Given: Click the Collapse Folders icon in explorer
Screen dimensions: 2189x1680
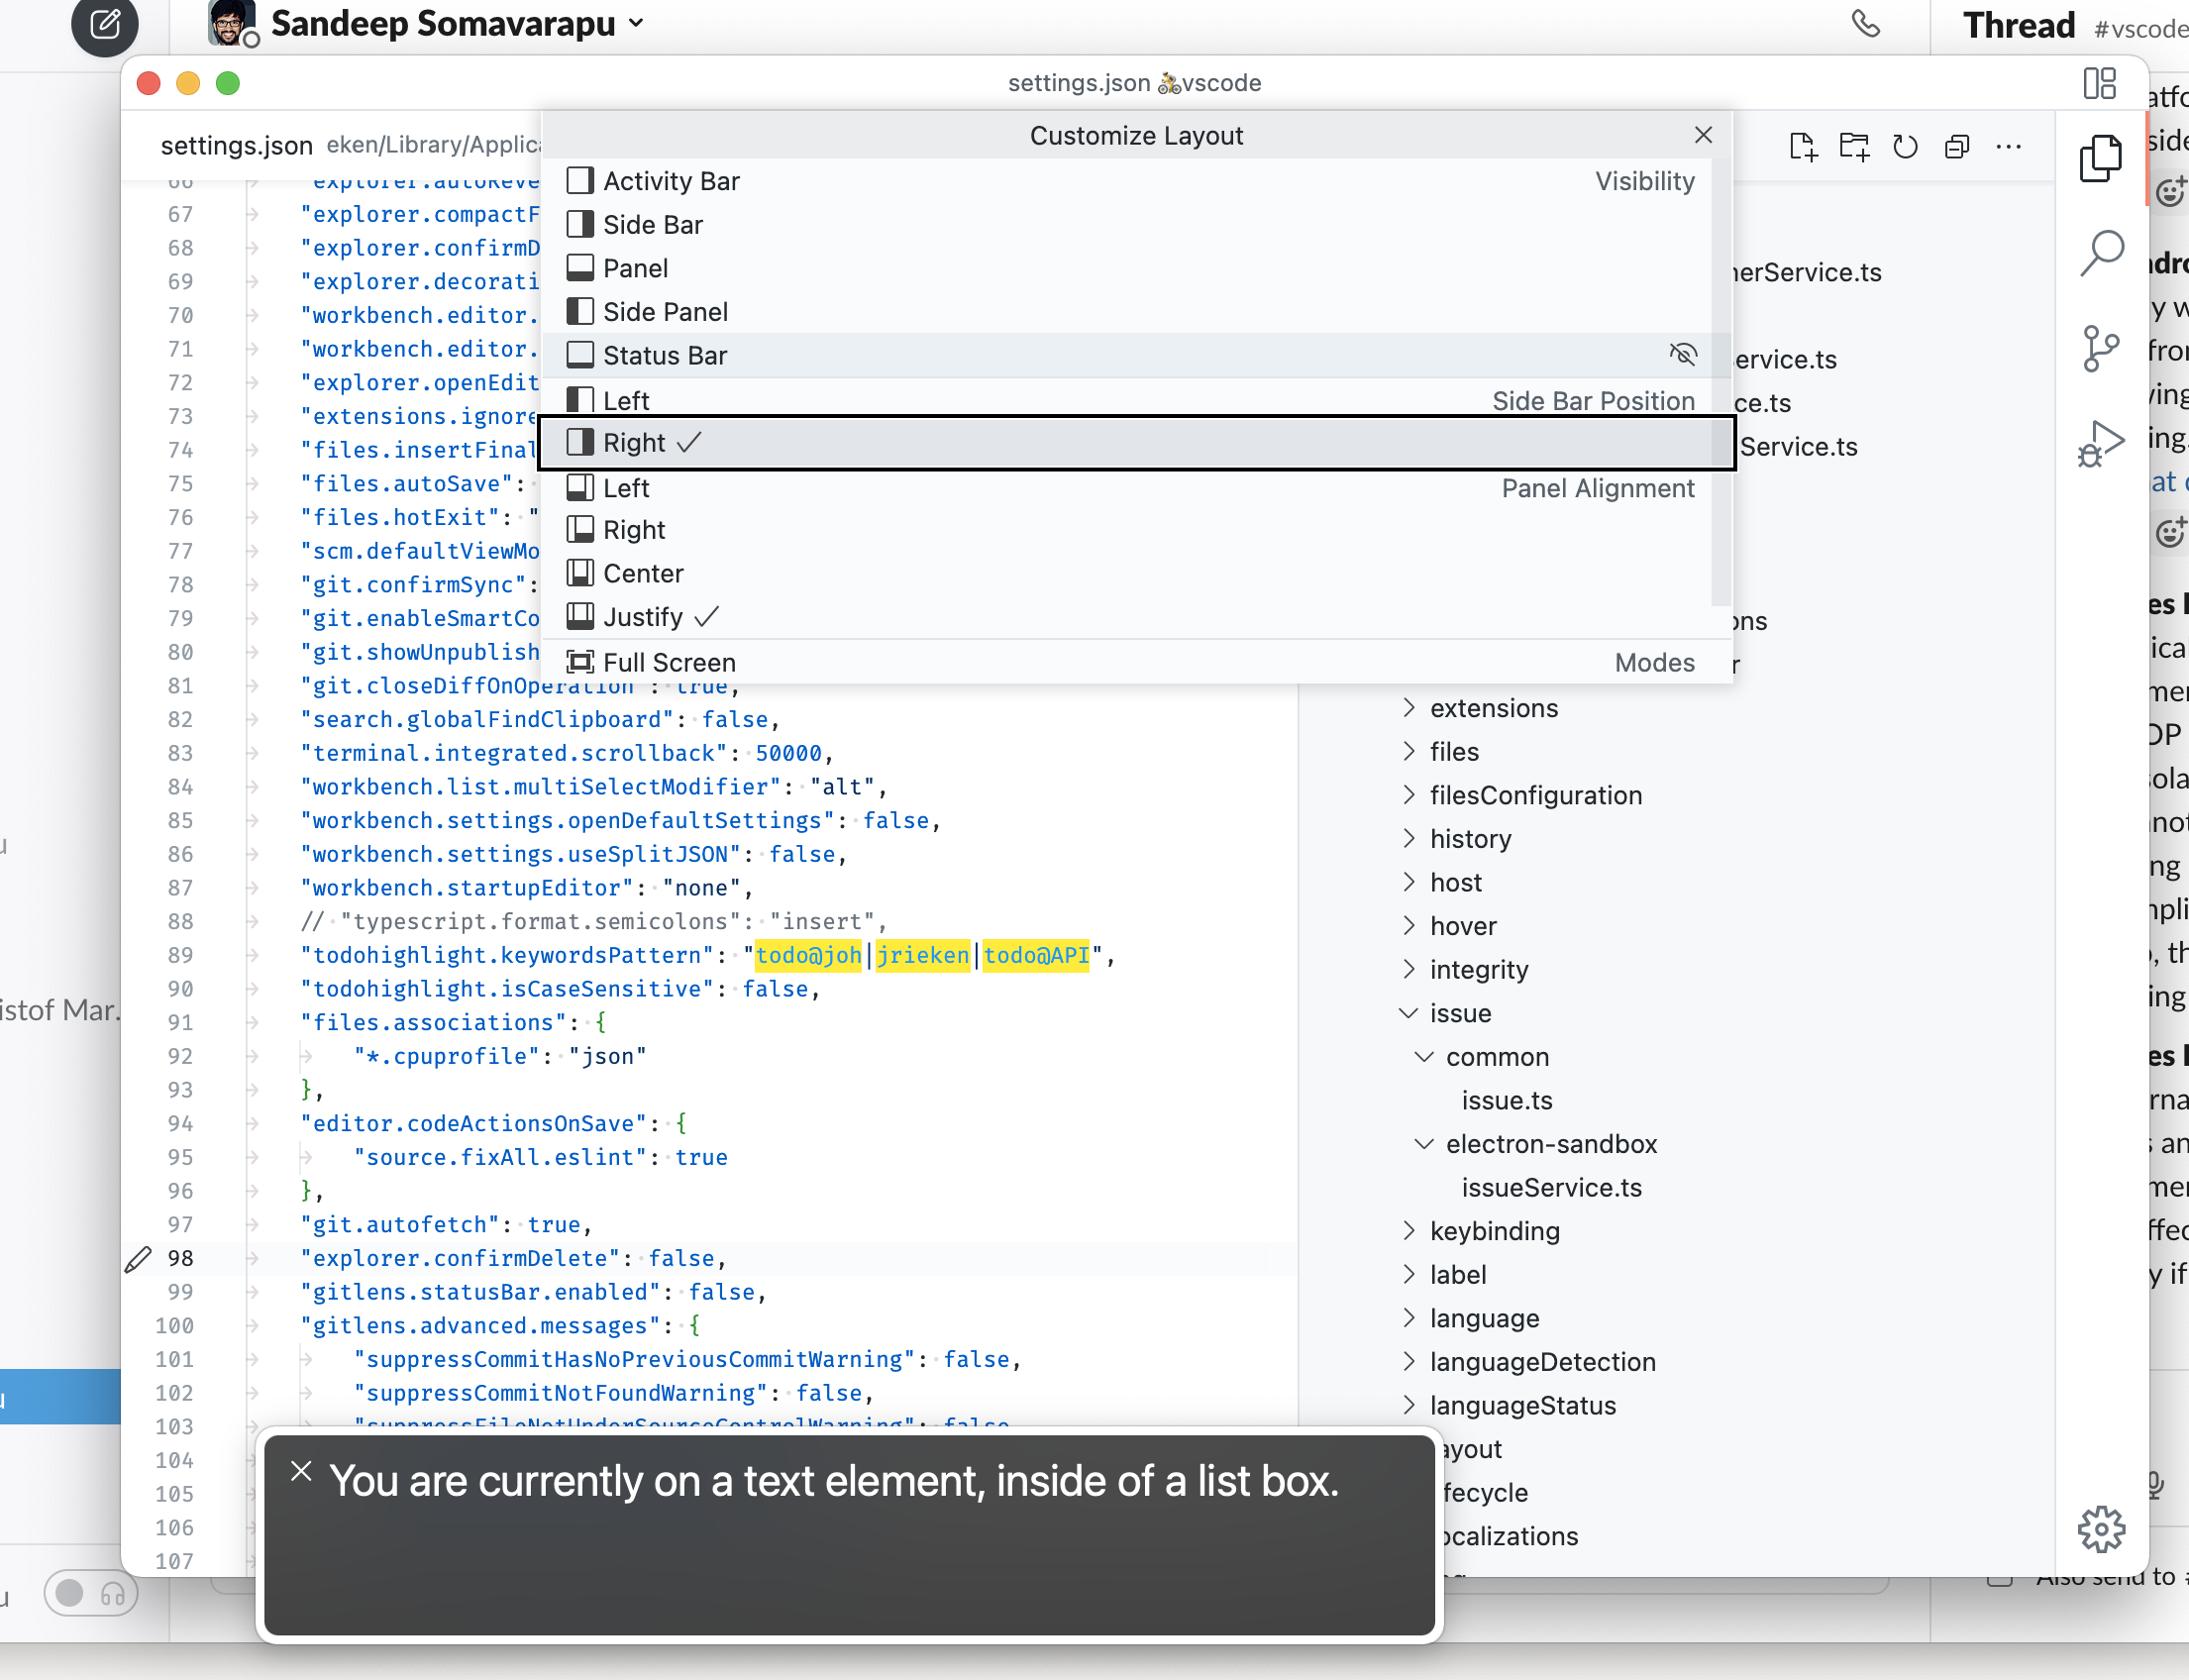Looking at the screenshot, I should [x=1957, y=147].
